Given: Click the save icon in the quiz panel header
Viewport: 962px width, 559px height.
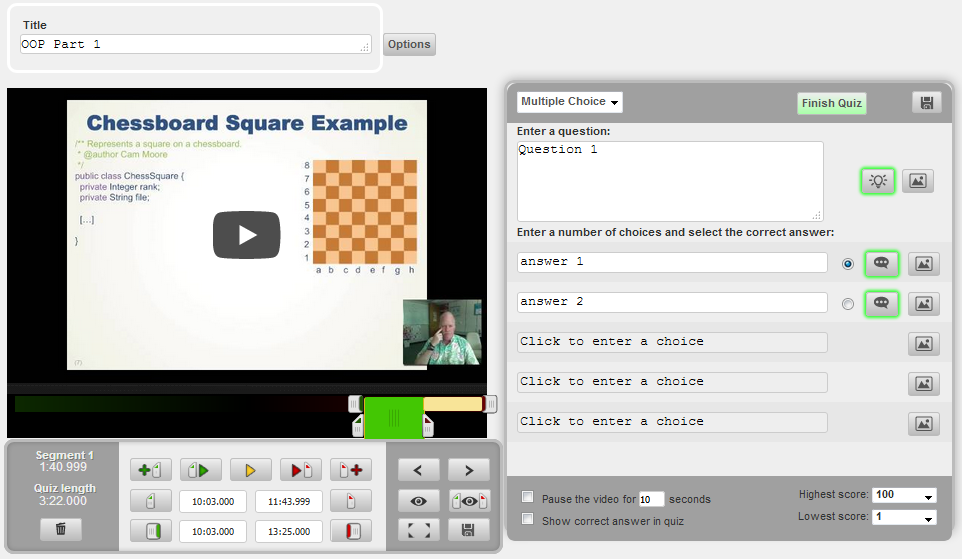Looking at the screenshot, I should click(926, 103).
